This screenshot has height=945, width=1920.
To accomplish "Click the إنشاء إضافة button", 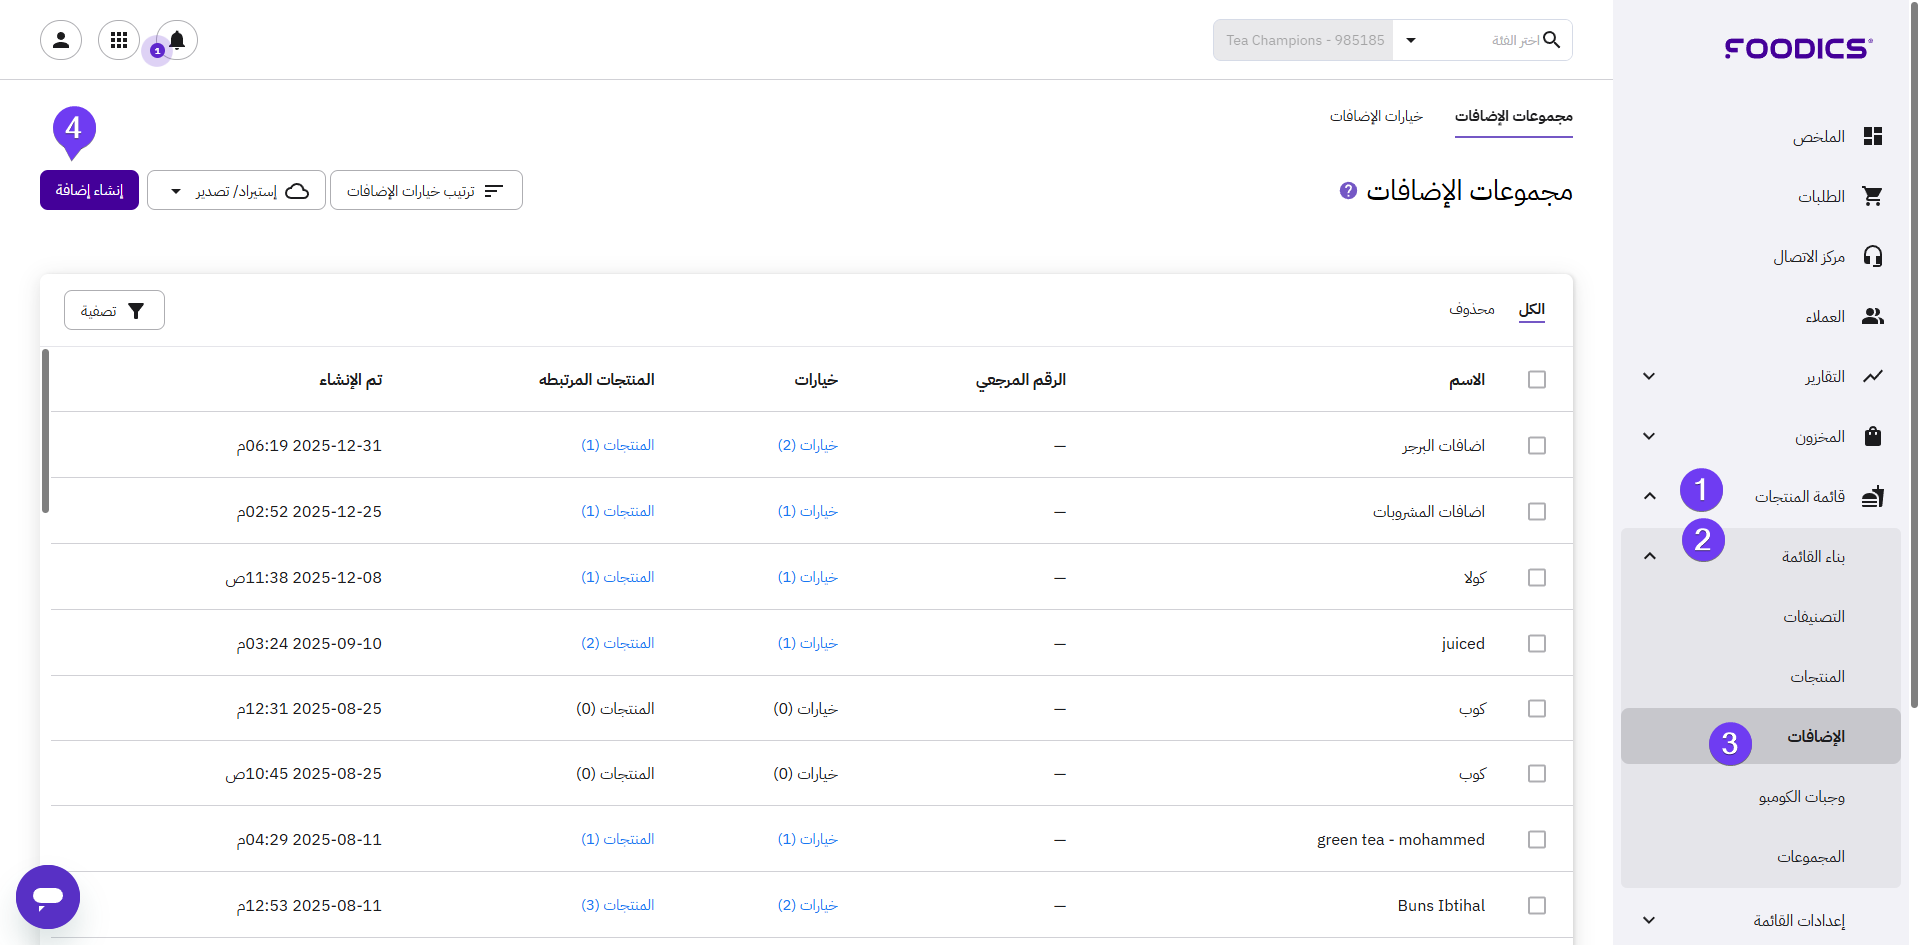I will pyautogui.click(x=89, y=191).
